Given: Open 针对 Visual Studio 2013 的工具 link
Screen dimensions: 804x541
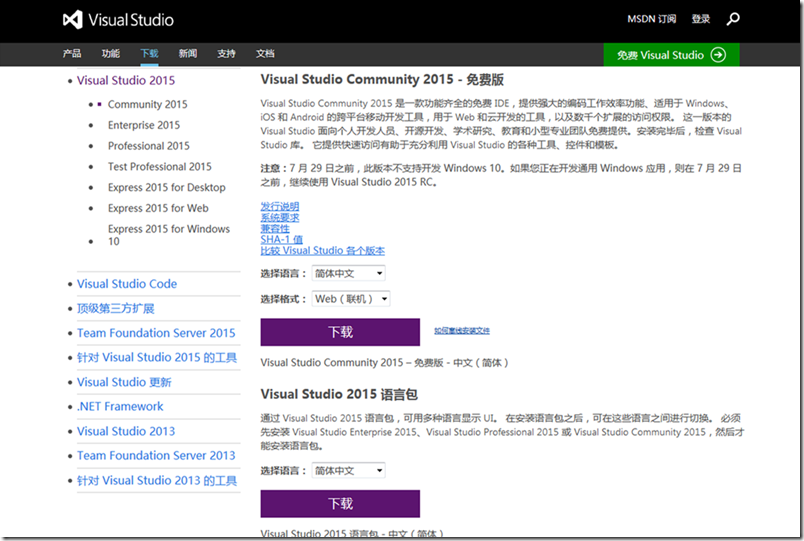Looking at the screenshot, I should (x=157, y=480).
